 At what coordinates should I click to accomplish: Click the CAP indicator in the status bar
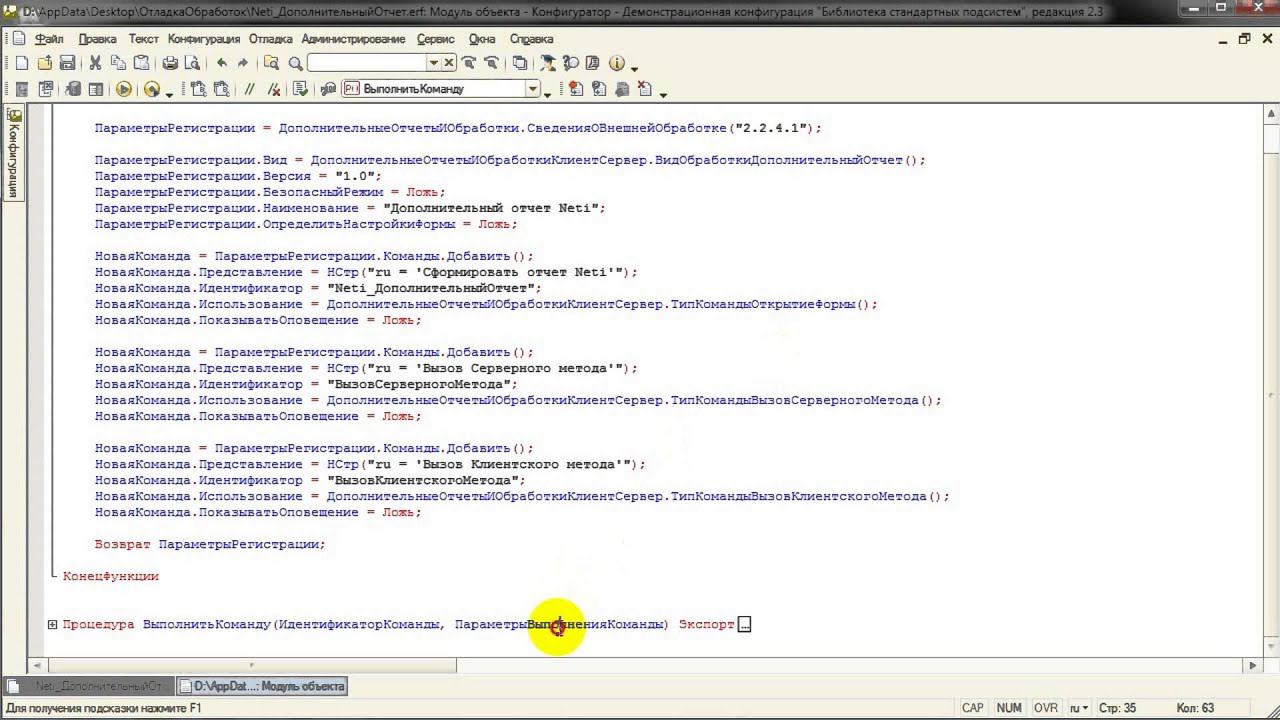point(972,708)
